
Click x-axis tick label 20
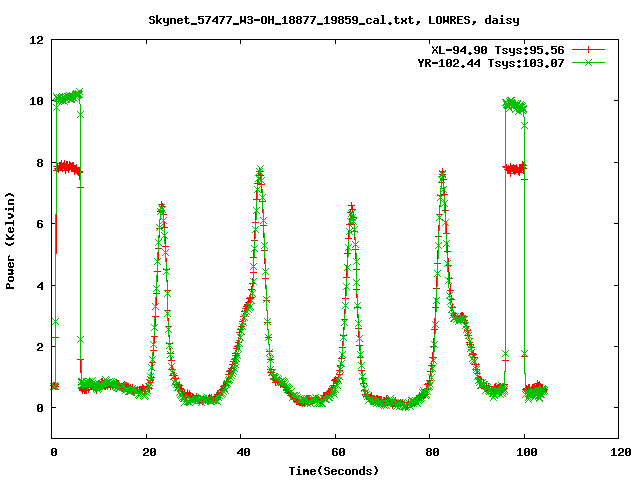[149, 452]
